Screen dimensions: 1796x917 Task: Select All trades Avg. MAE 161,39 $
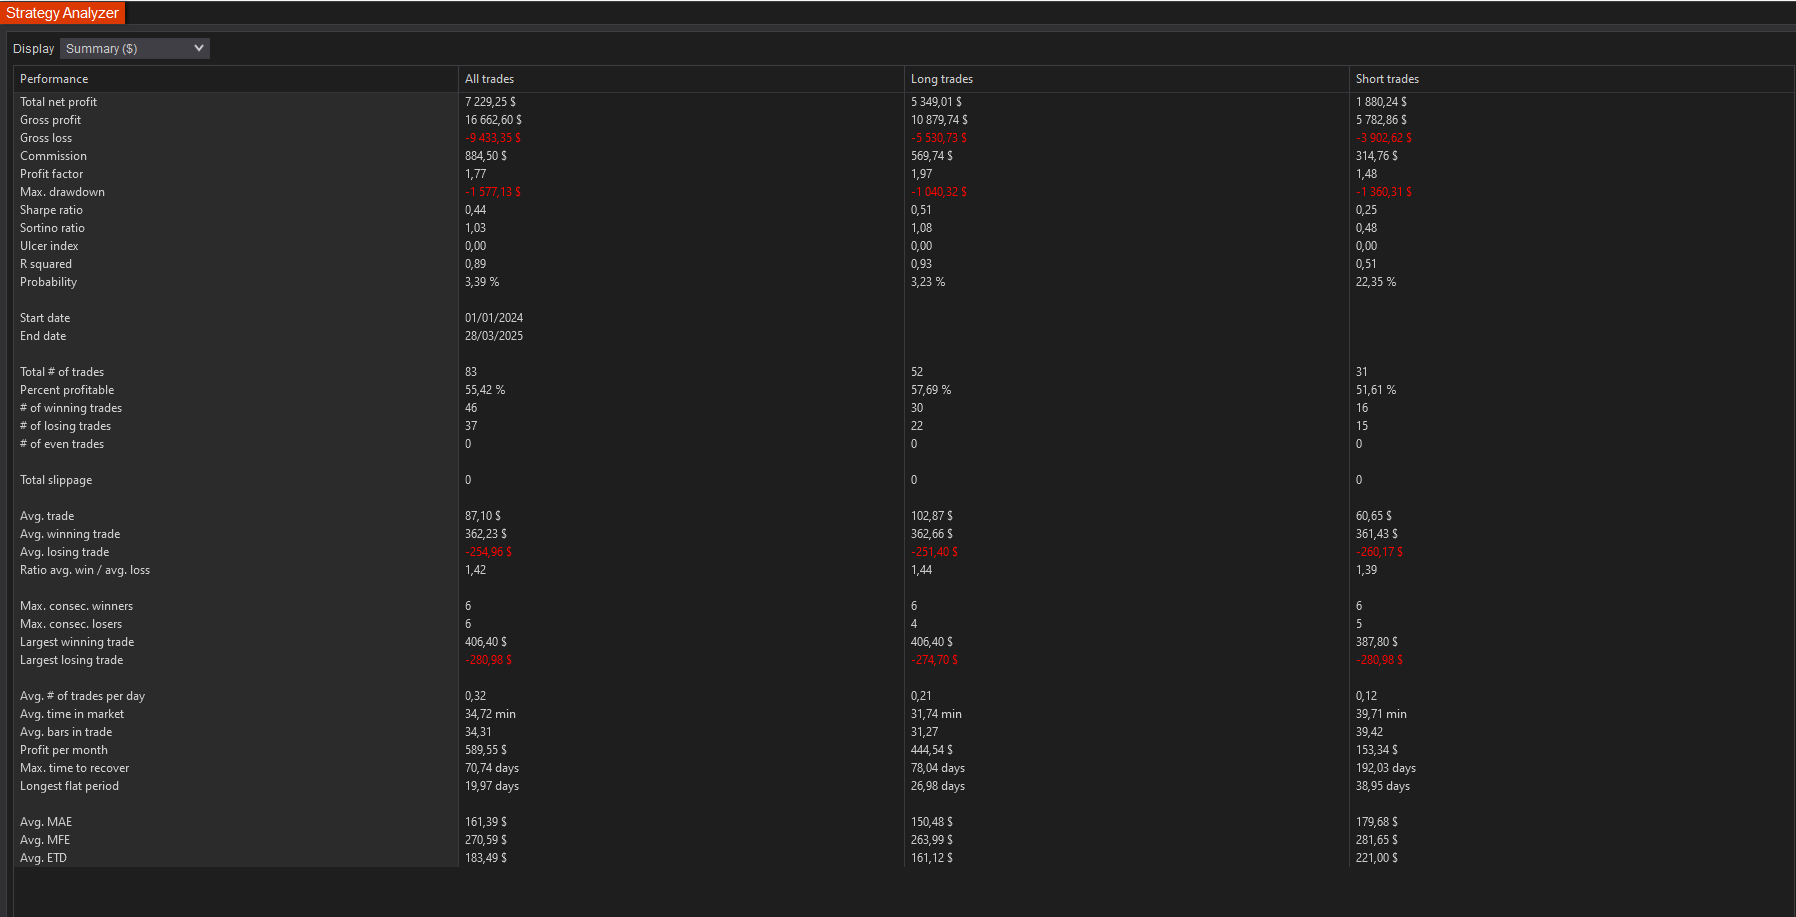click(x=486, y=822)
